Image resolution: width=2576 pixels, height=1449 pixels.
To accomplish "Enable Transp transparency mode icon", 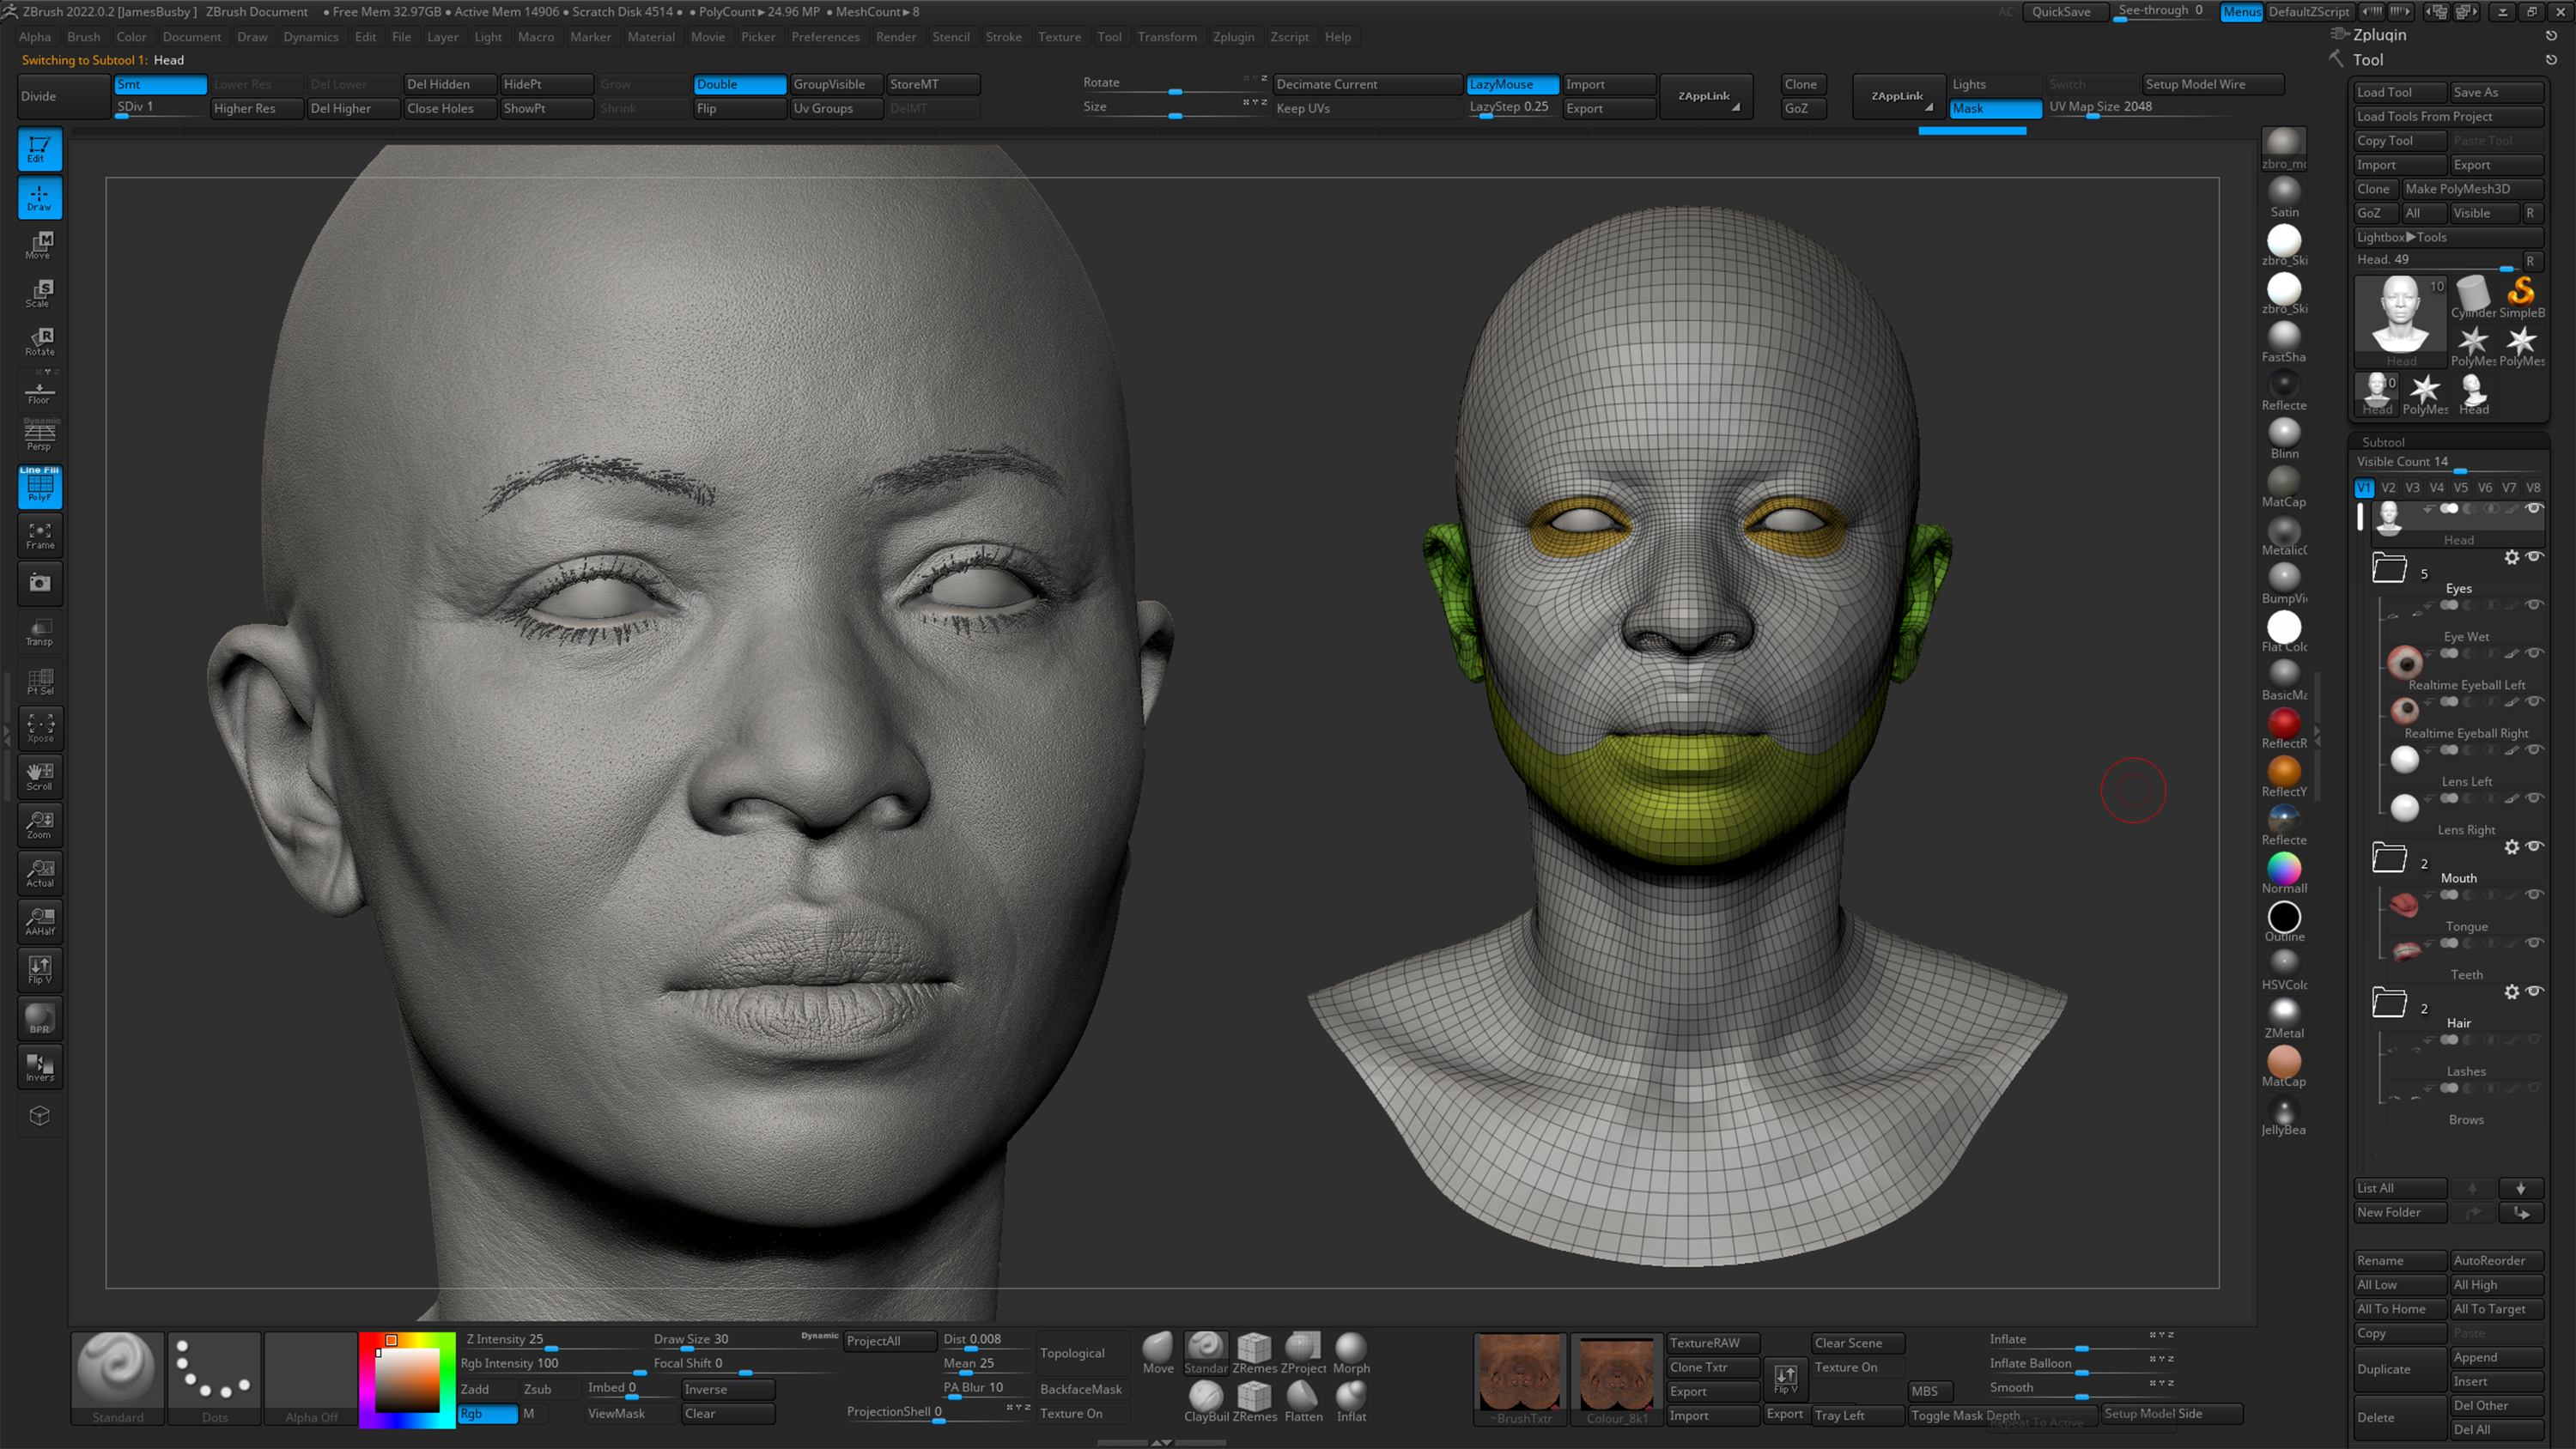I will tap(40, 632).
